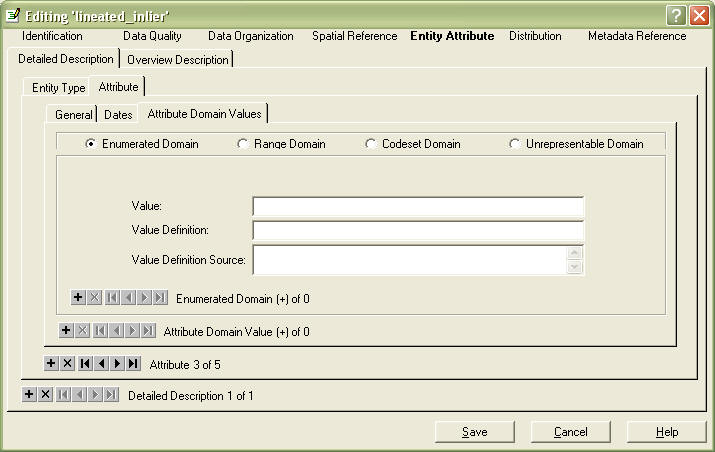Select Range Domain radio button

pos(243,144)
